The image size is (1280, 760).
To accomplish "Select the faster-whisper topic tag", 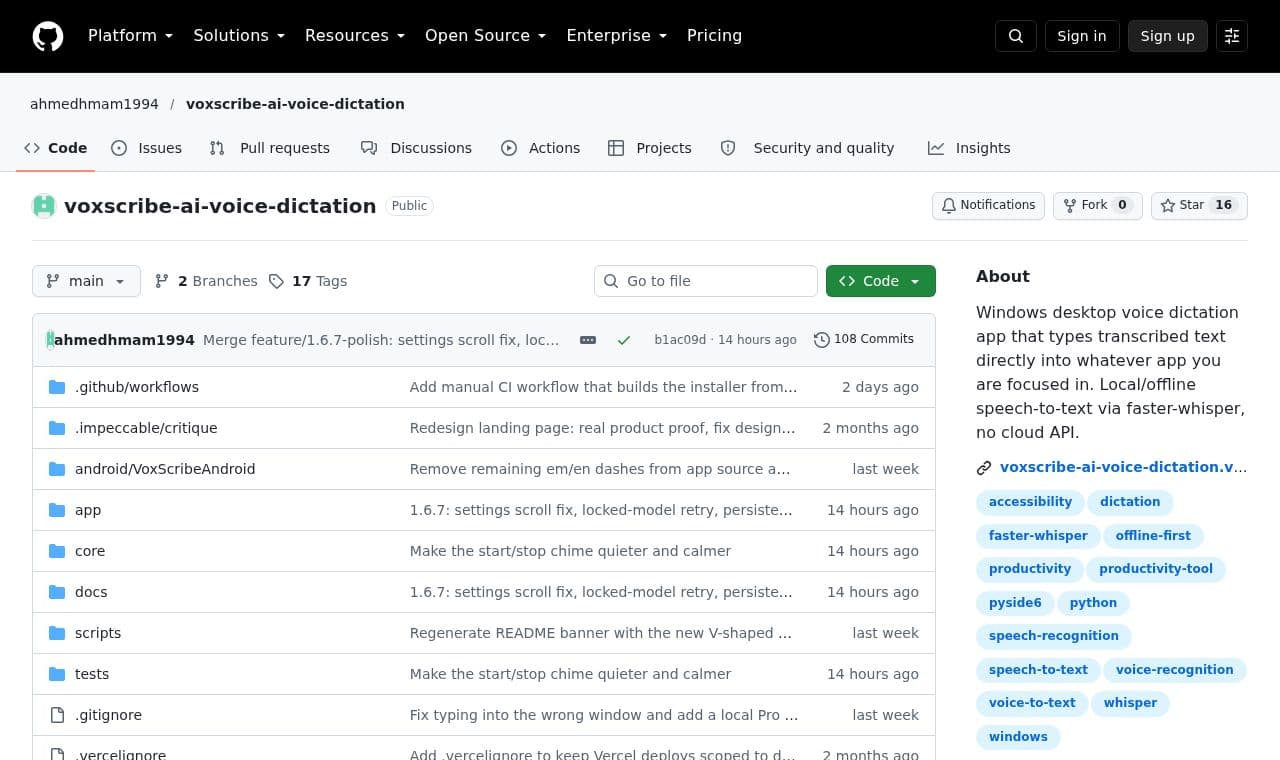I will pyautogui.click(x=1038, y=536).
